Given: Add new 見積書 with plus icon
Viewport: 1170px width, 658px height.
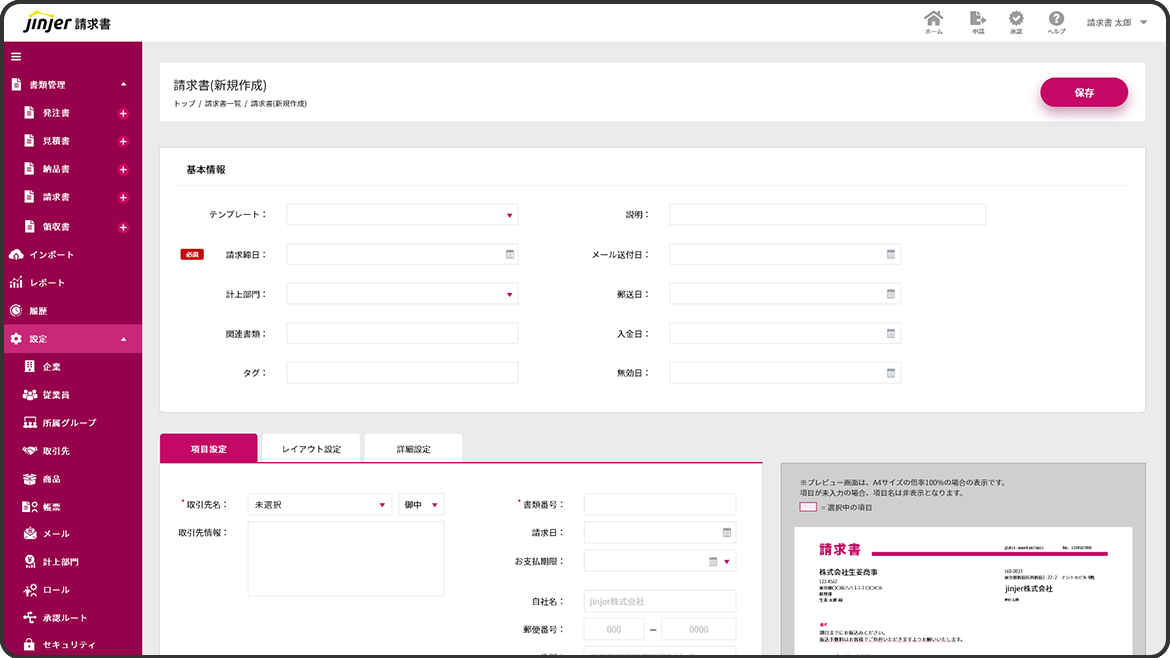Looking at the screenshot, I should tap(124, 142).
